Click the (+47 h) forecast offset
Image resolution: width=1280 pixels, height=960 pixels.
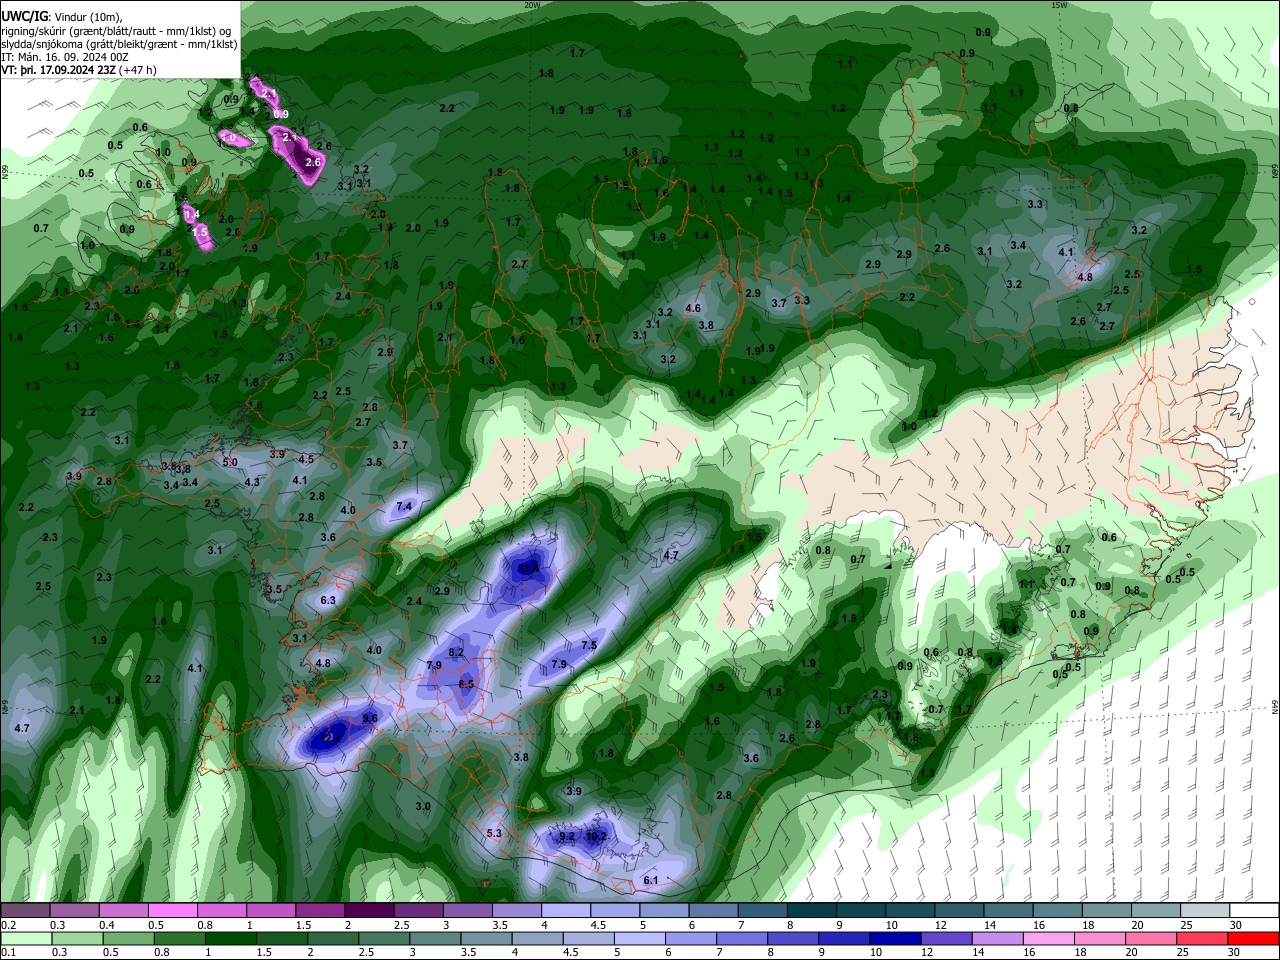pos(138,70)
